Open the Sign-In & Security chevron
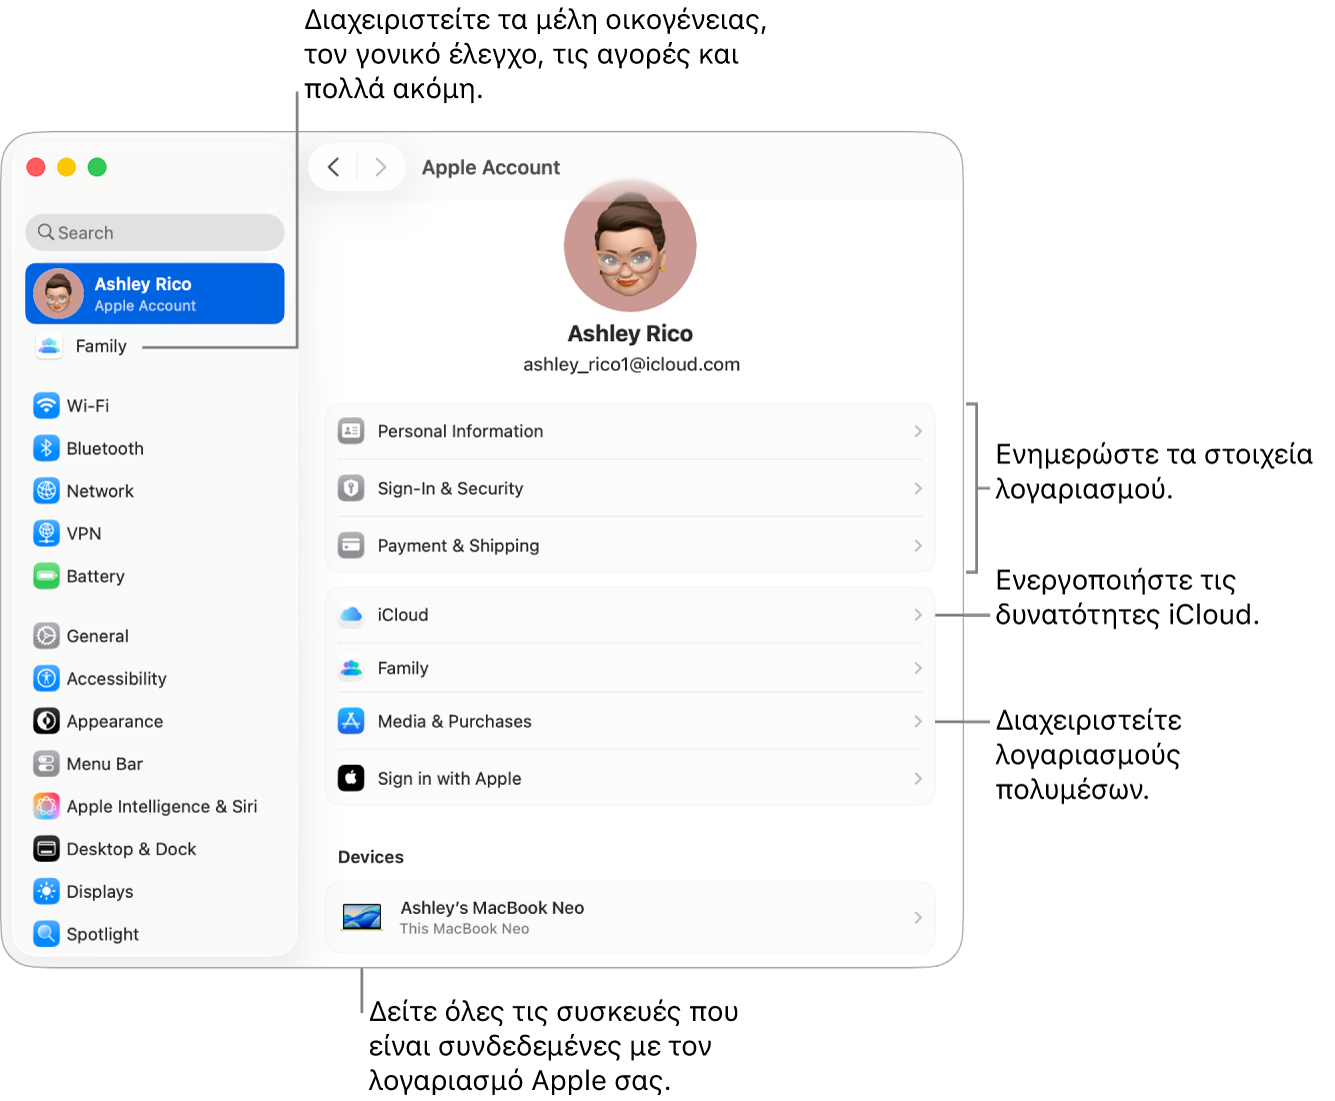Image resolution: width=1335 pixels, height=1101 pixels. pyautogui.click(x=917, y=488)
